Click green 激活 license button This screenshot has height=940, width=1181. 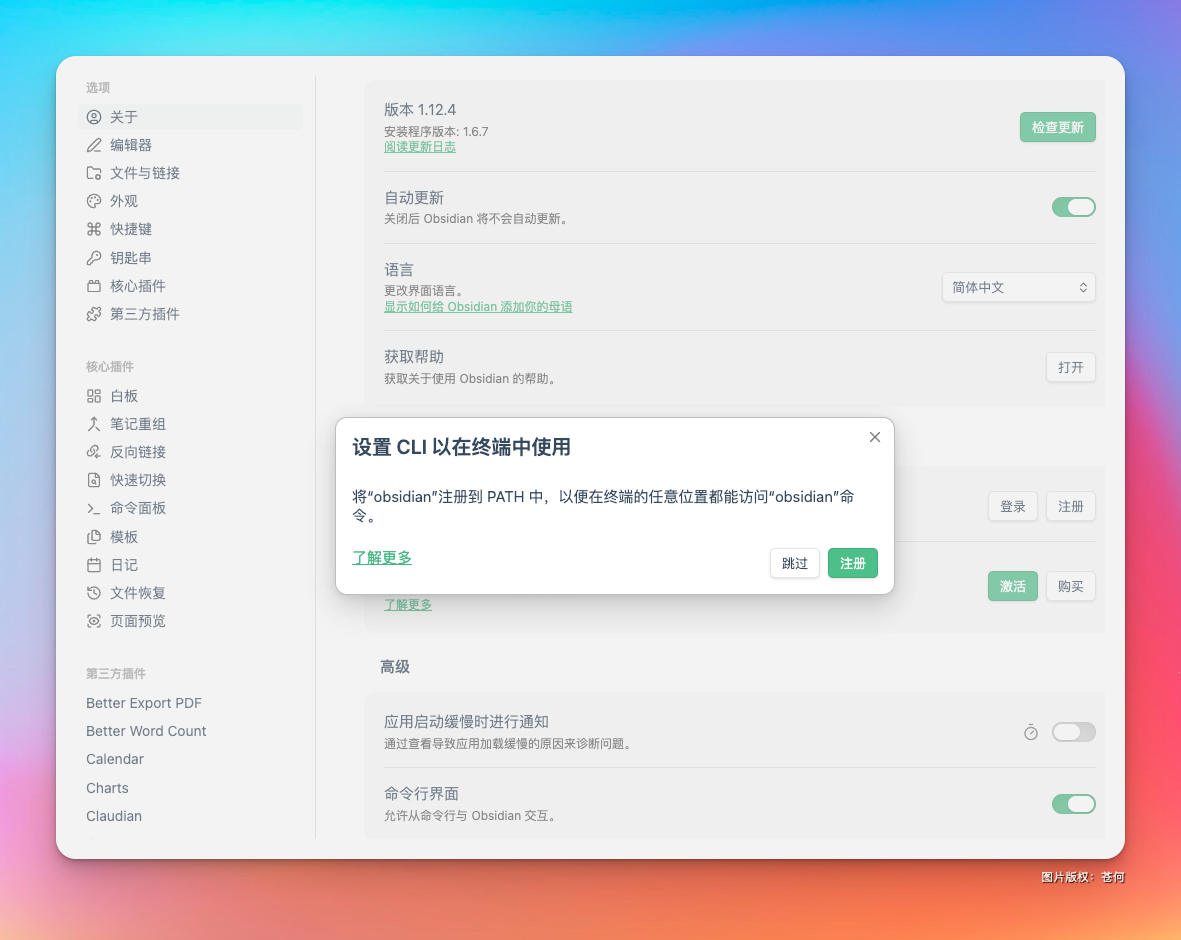pos(1012,586)
